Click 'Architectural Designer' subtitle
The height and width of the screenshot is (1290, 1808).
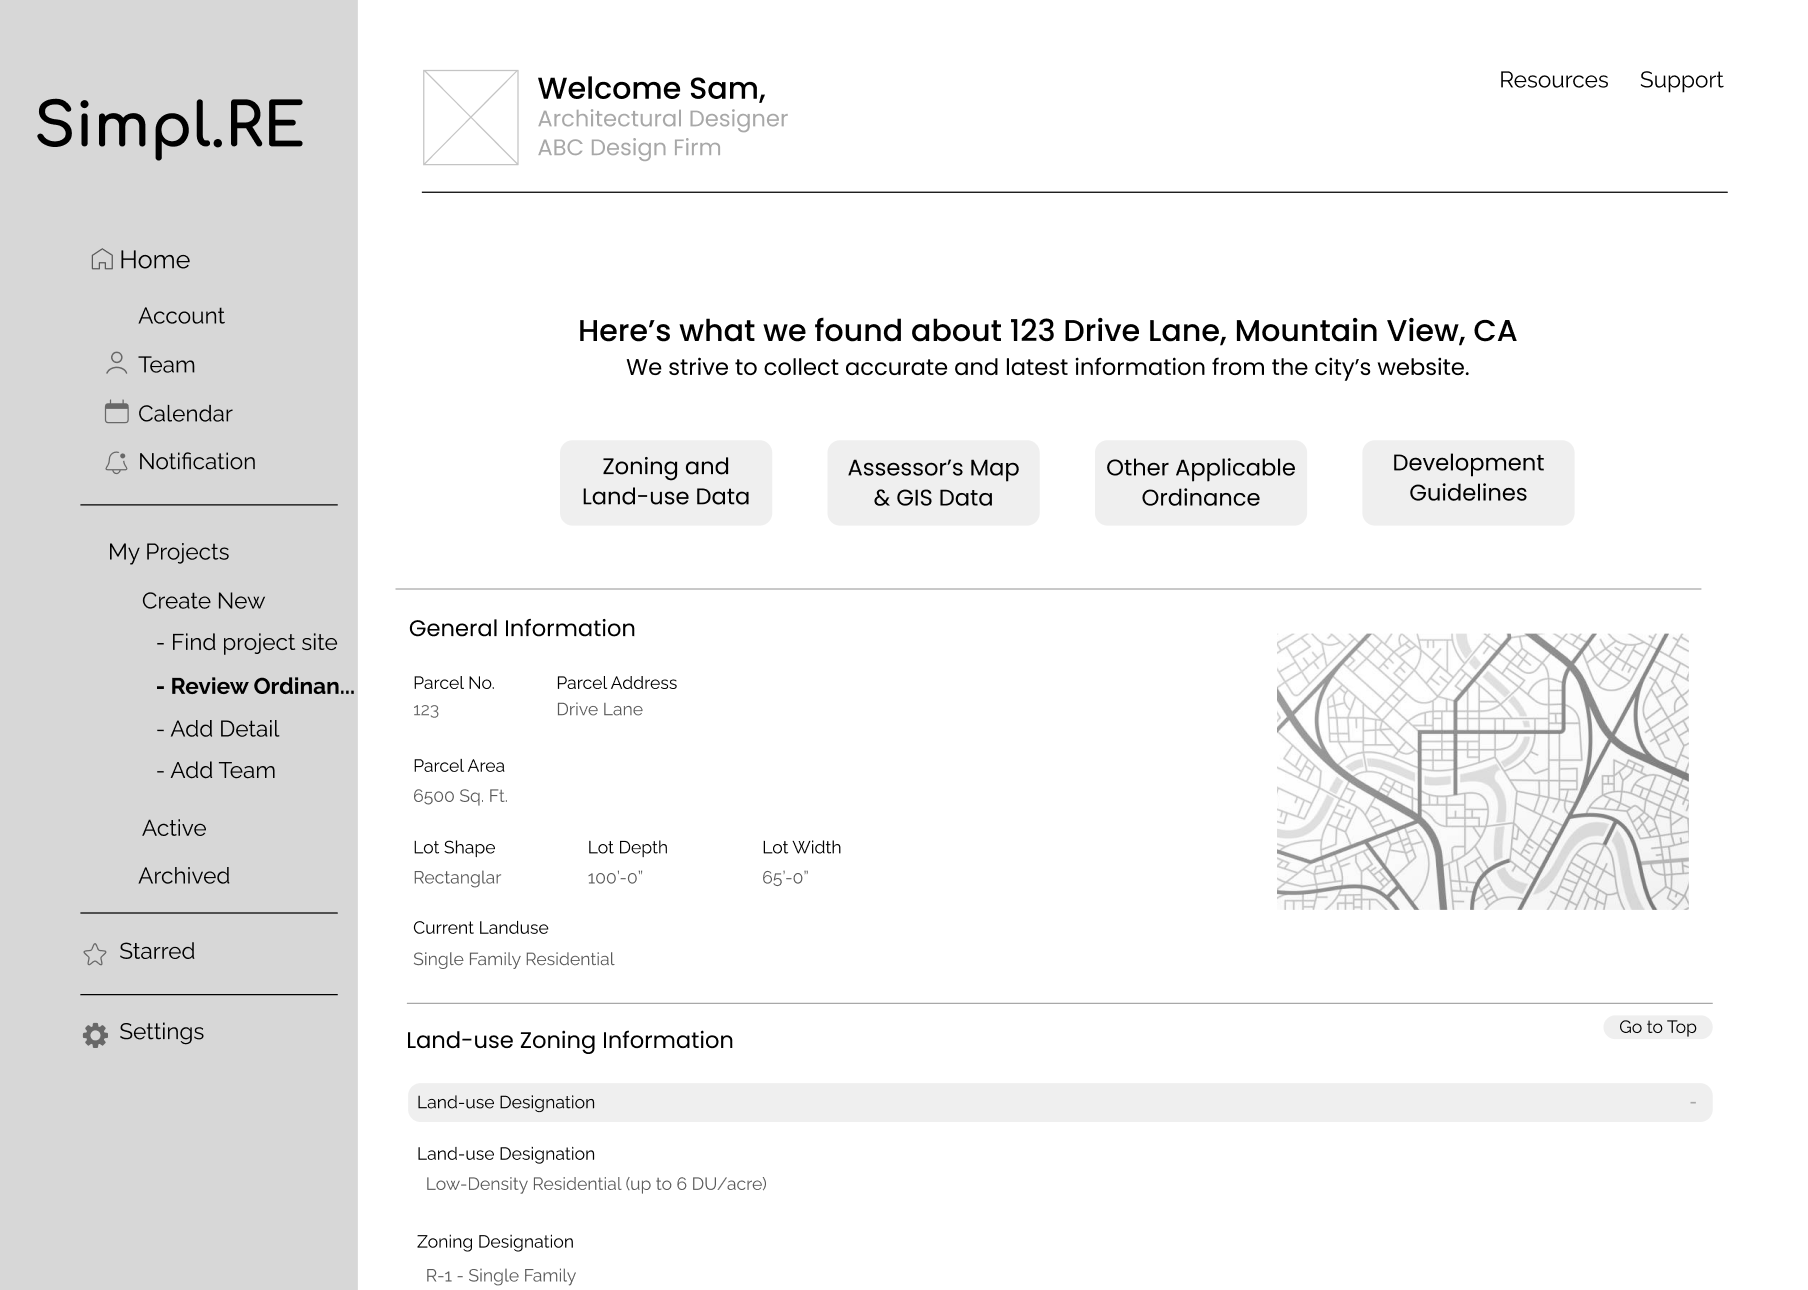(x=663, y=119)
